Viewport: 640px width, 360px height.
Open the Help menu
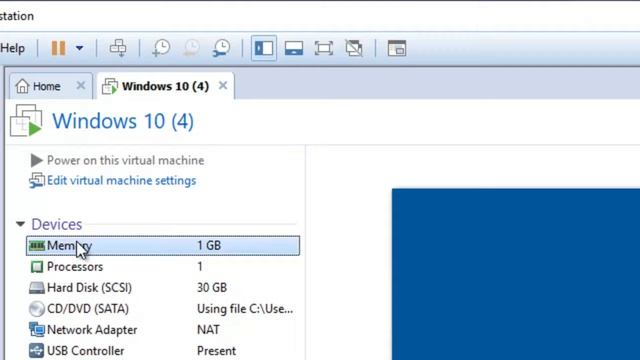(13, 48)
